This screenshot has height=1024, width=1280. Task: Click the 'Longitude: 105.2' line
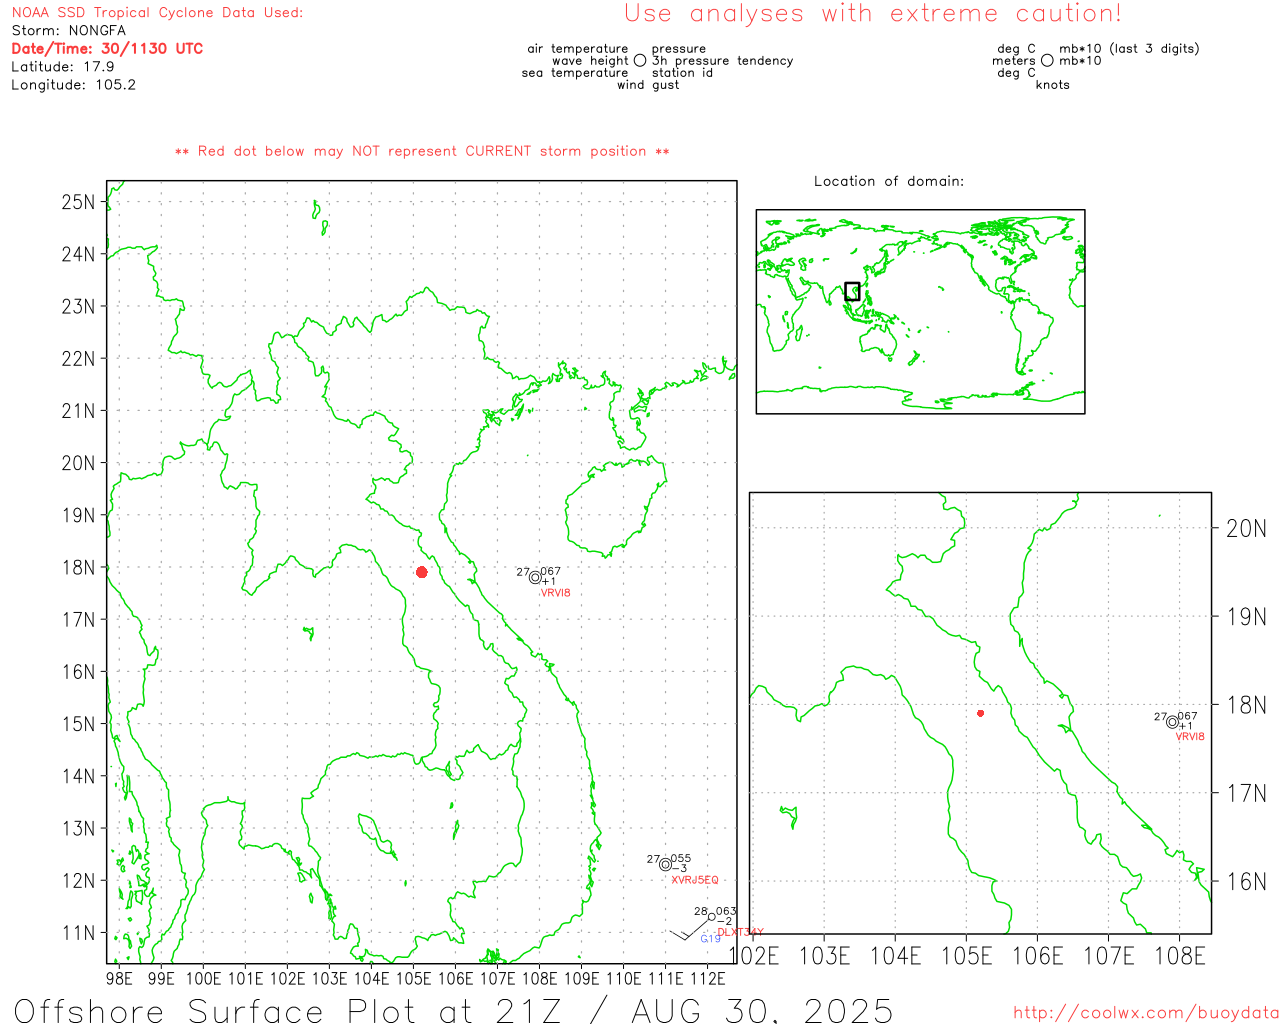click(73, 85)
